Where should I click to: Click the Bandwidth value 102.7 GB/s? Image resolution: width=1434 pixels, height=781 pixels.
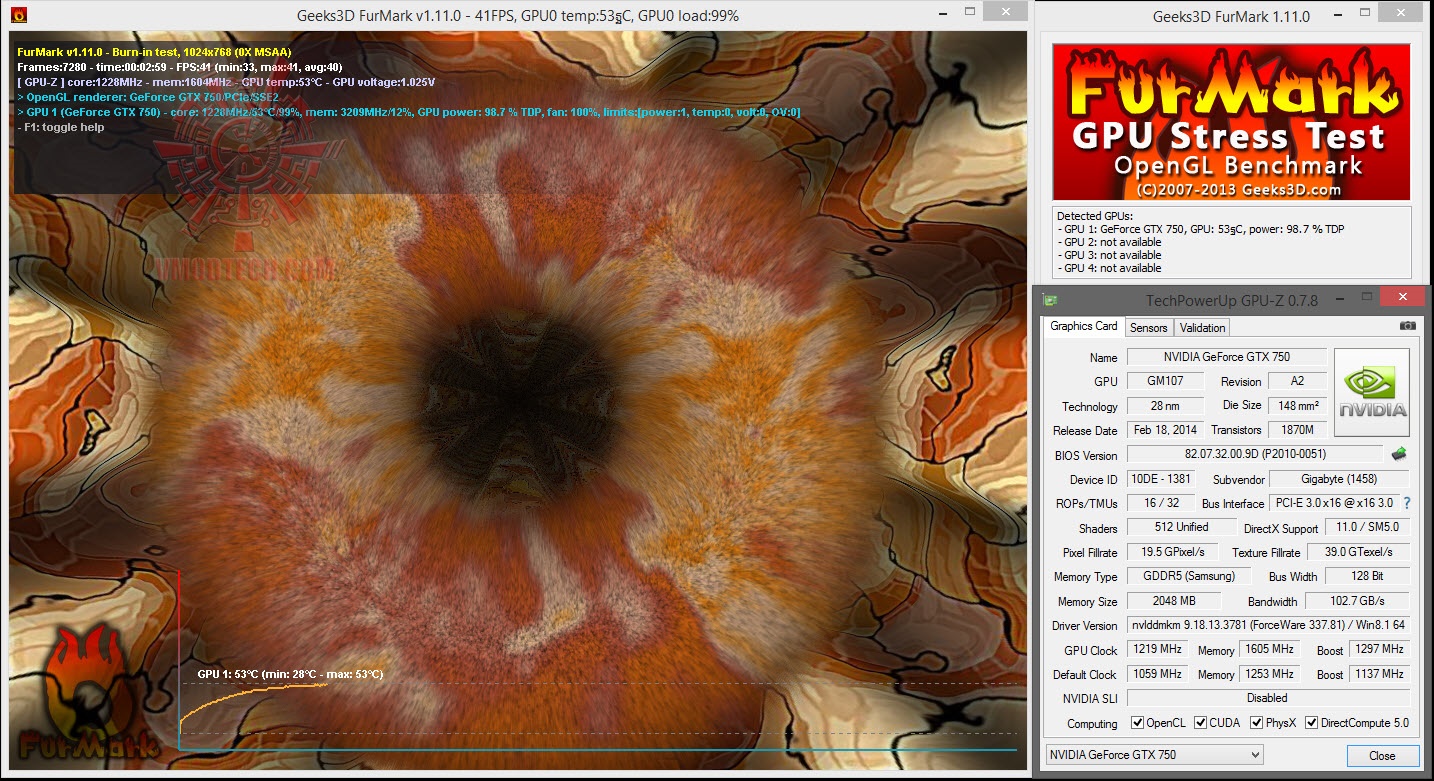click(x=1357, y=600)
